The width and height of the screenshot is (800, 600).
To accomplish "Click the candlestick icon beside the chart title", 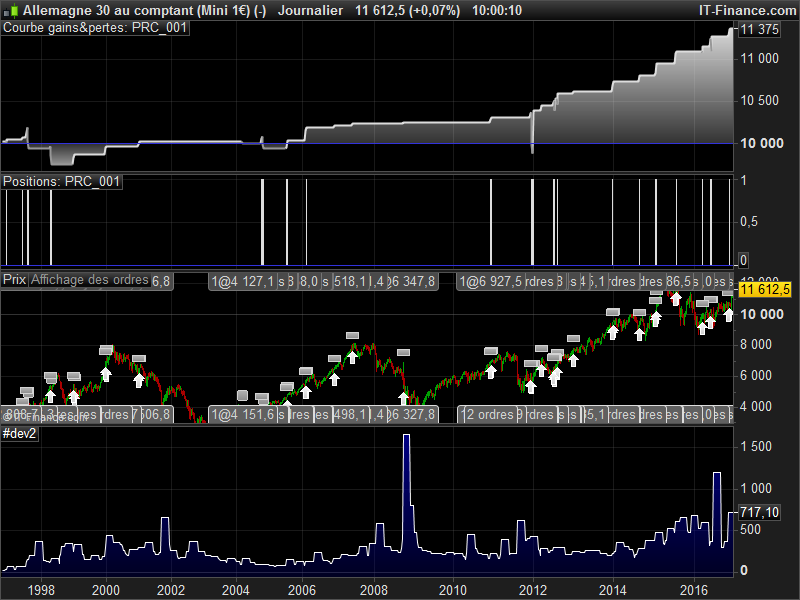I will (11, 10).
